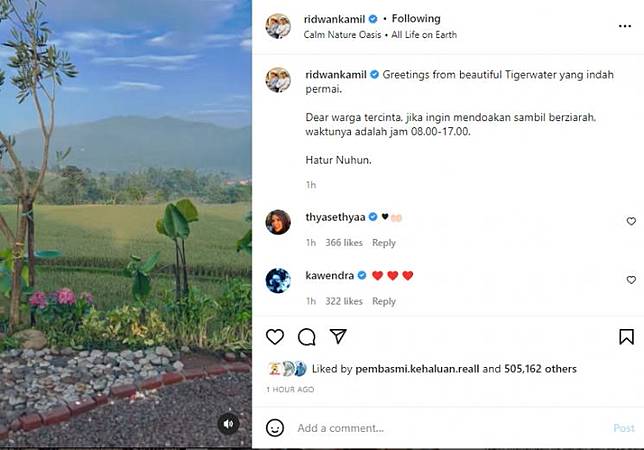The image size is (644, 450).
Task: Save post with bookmark icon
Action: [626, 337]
